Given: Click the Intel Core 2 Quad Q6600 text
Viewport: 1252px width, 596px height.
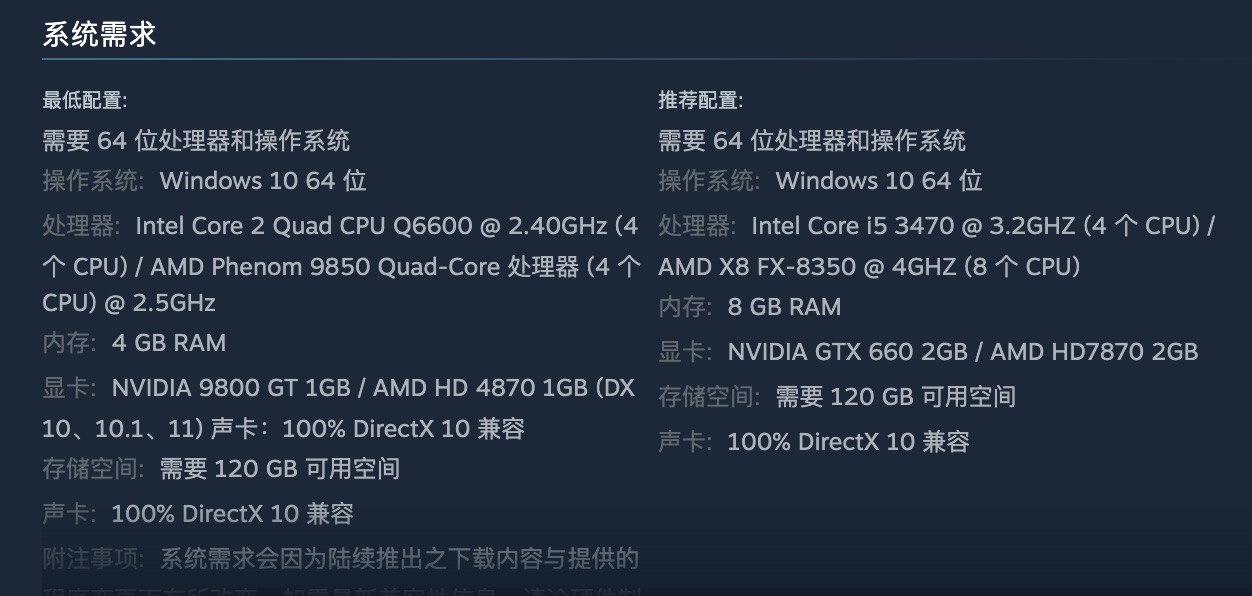Looking at the screenshot, I should click(x=303, y=226).
